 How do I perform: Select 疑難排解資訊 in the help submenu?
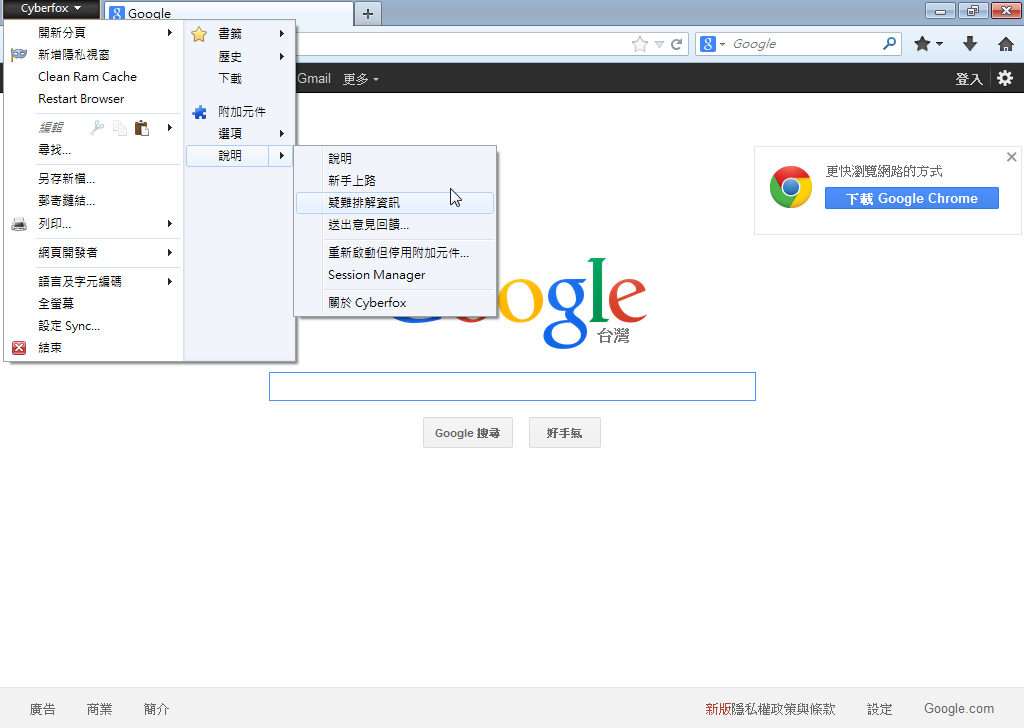tap(394, 202)
